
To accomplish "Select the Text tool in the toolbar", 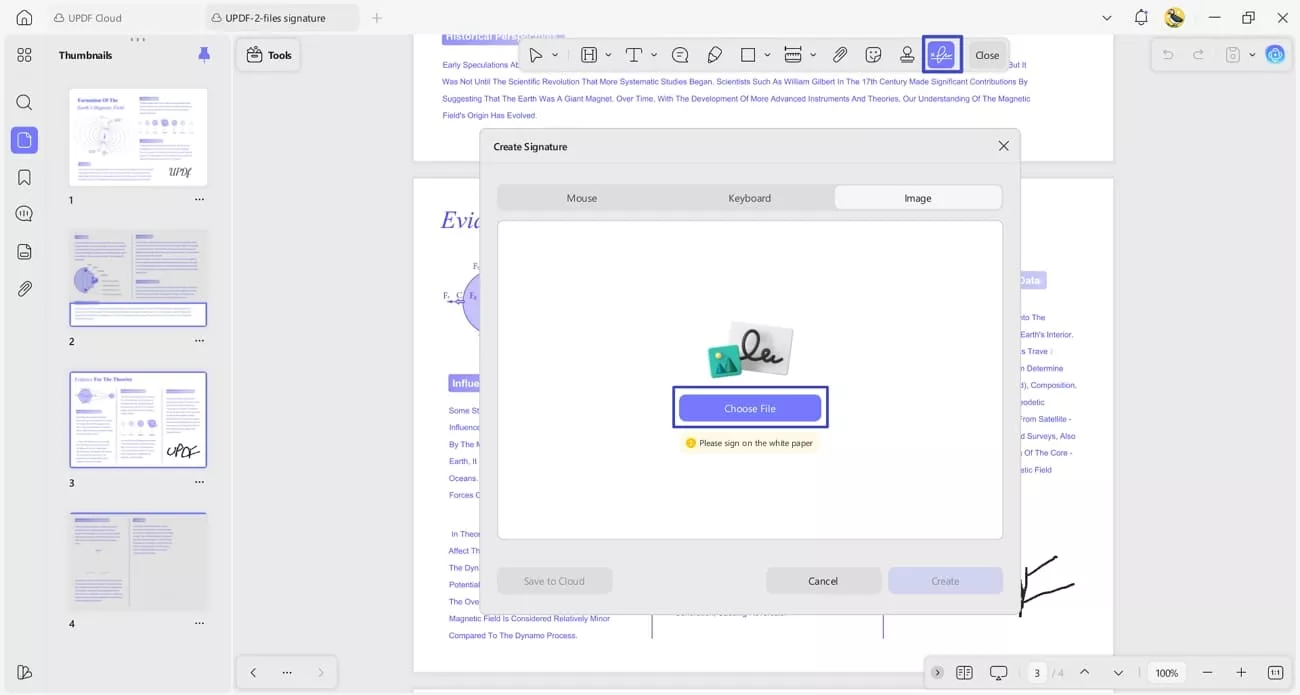I will point(636,55).
